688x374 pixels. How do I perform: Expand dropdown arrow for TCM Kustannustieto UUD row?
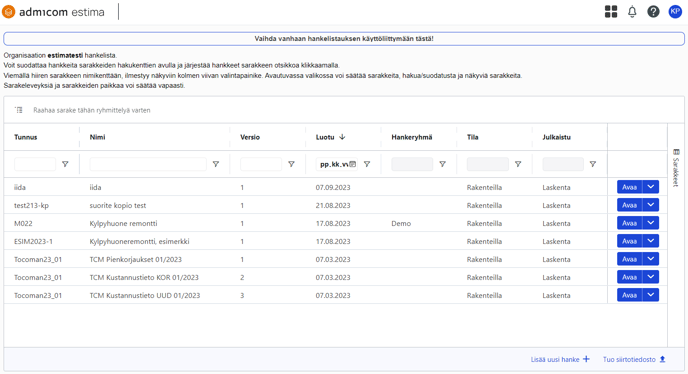tap(651, 295)
